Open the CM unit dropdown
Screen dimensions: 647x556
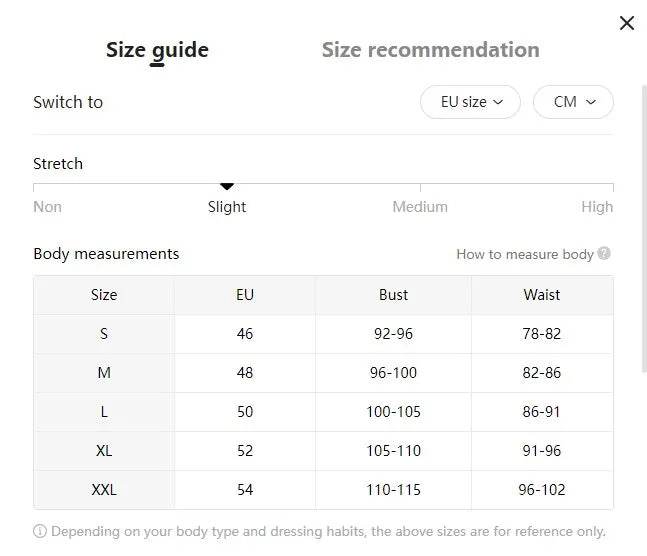click(x=573, y=102)
